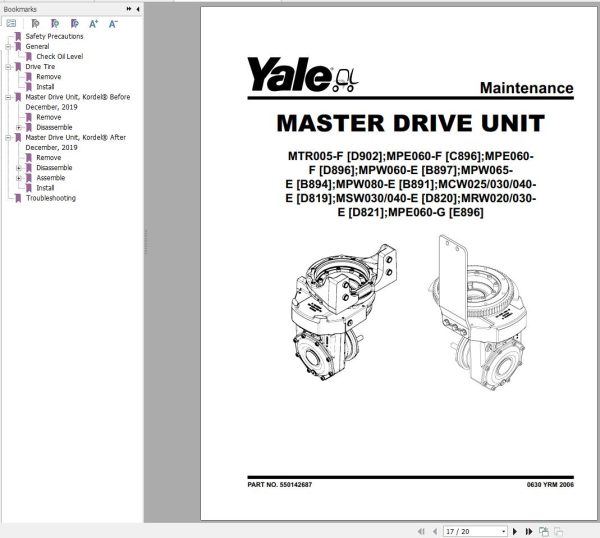Open the page number dropdown
This screenshot has width=600, height=538.
pos(503,531)
